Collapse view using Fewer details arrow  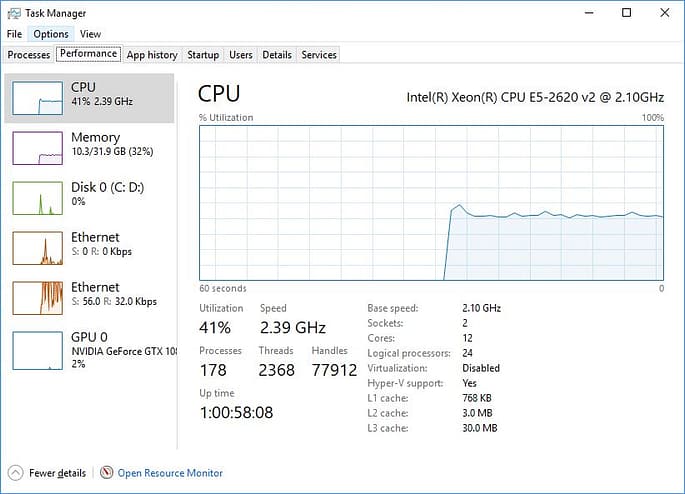click(x=15, y=473)
